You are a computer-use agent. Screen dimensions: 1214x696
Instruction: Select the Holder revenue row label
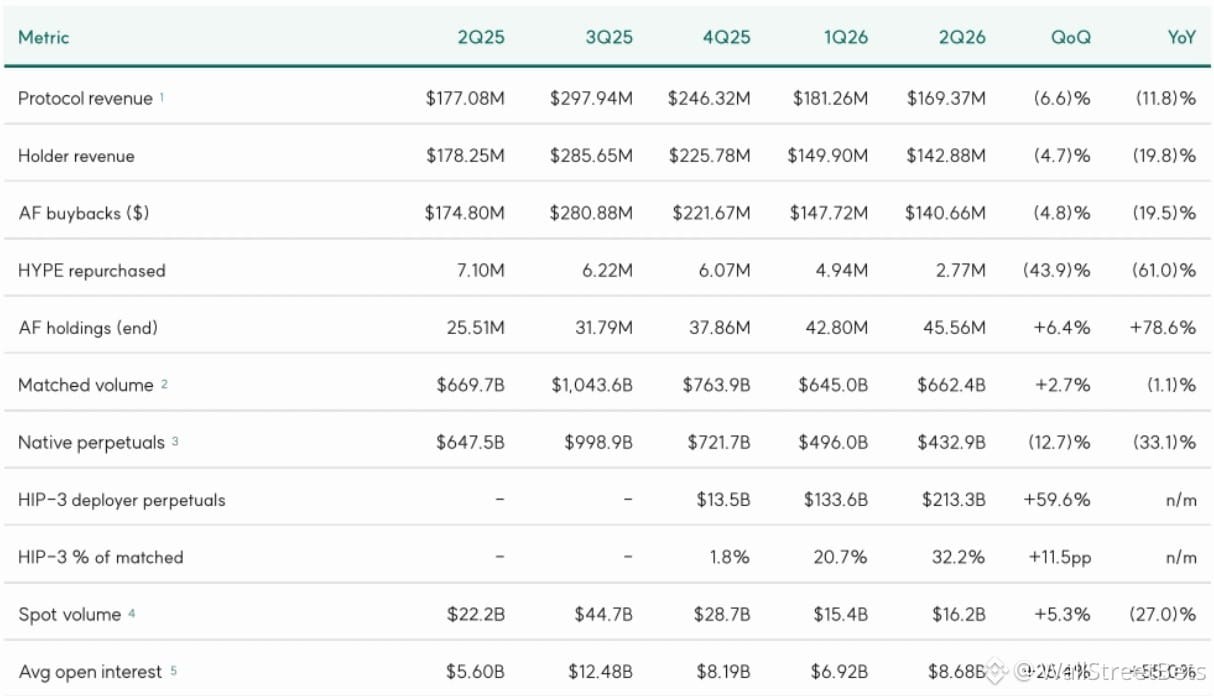coord(76,156)
